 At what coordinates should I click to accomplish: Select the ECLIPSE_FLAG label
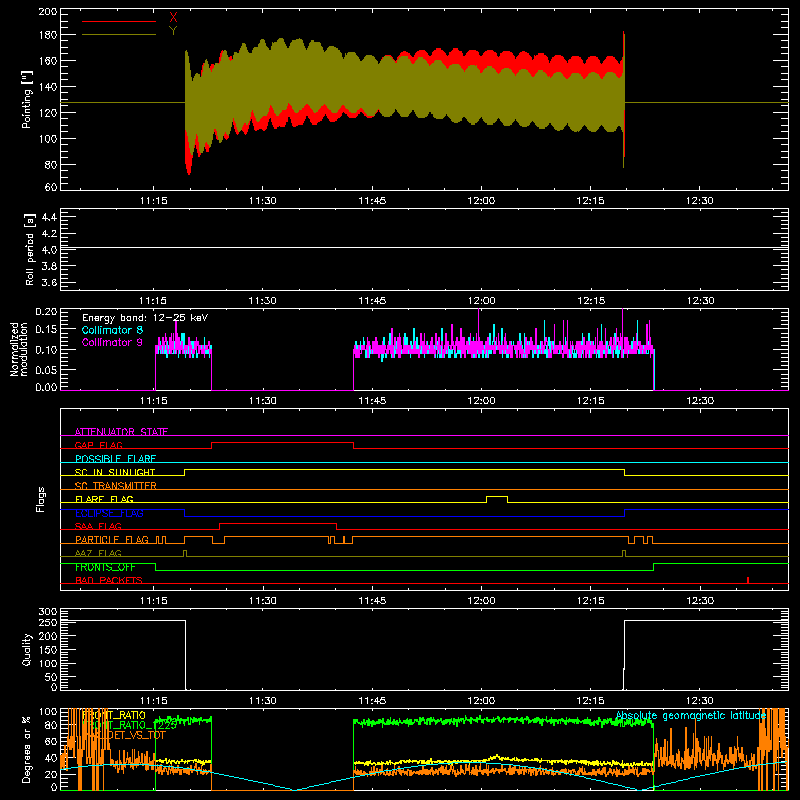(109, 513)
